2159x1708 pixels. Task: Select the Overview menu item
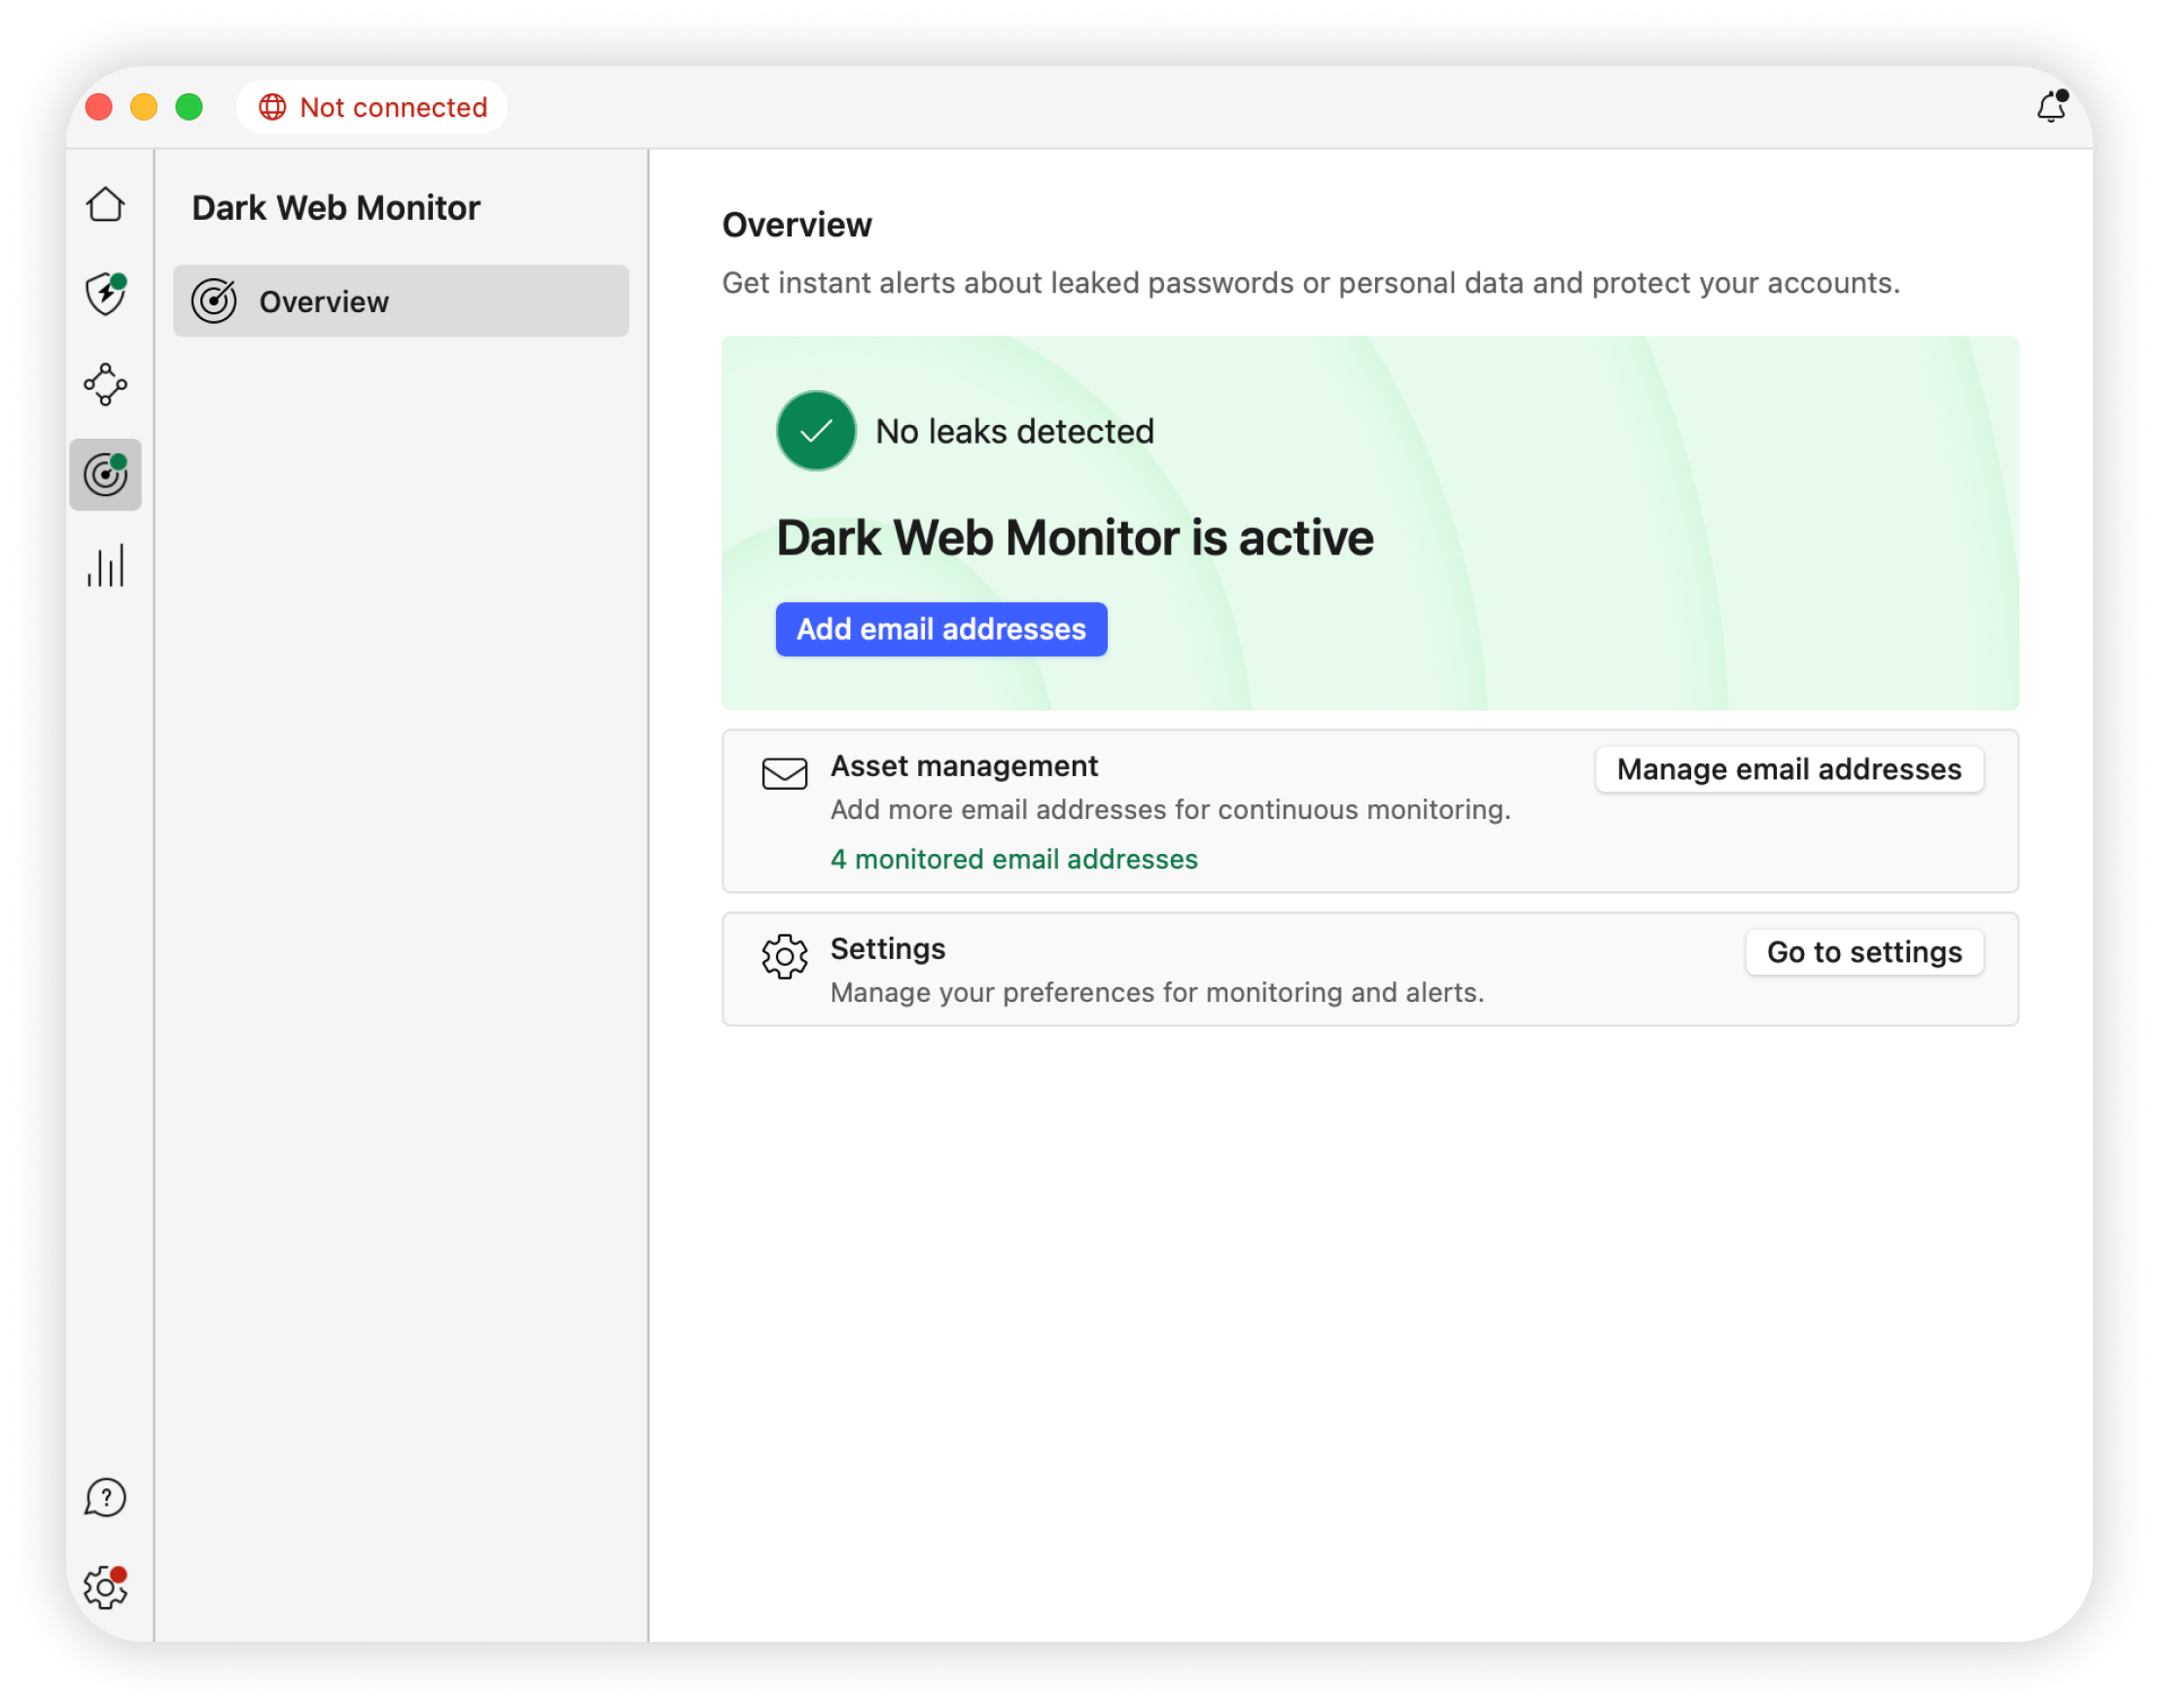(x=400, y=301)
